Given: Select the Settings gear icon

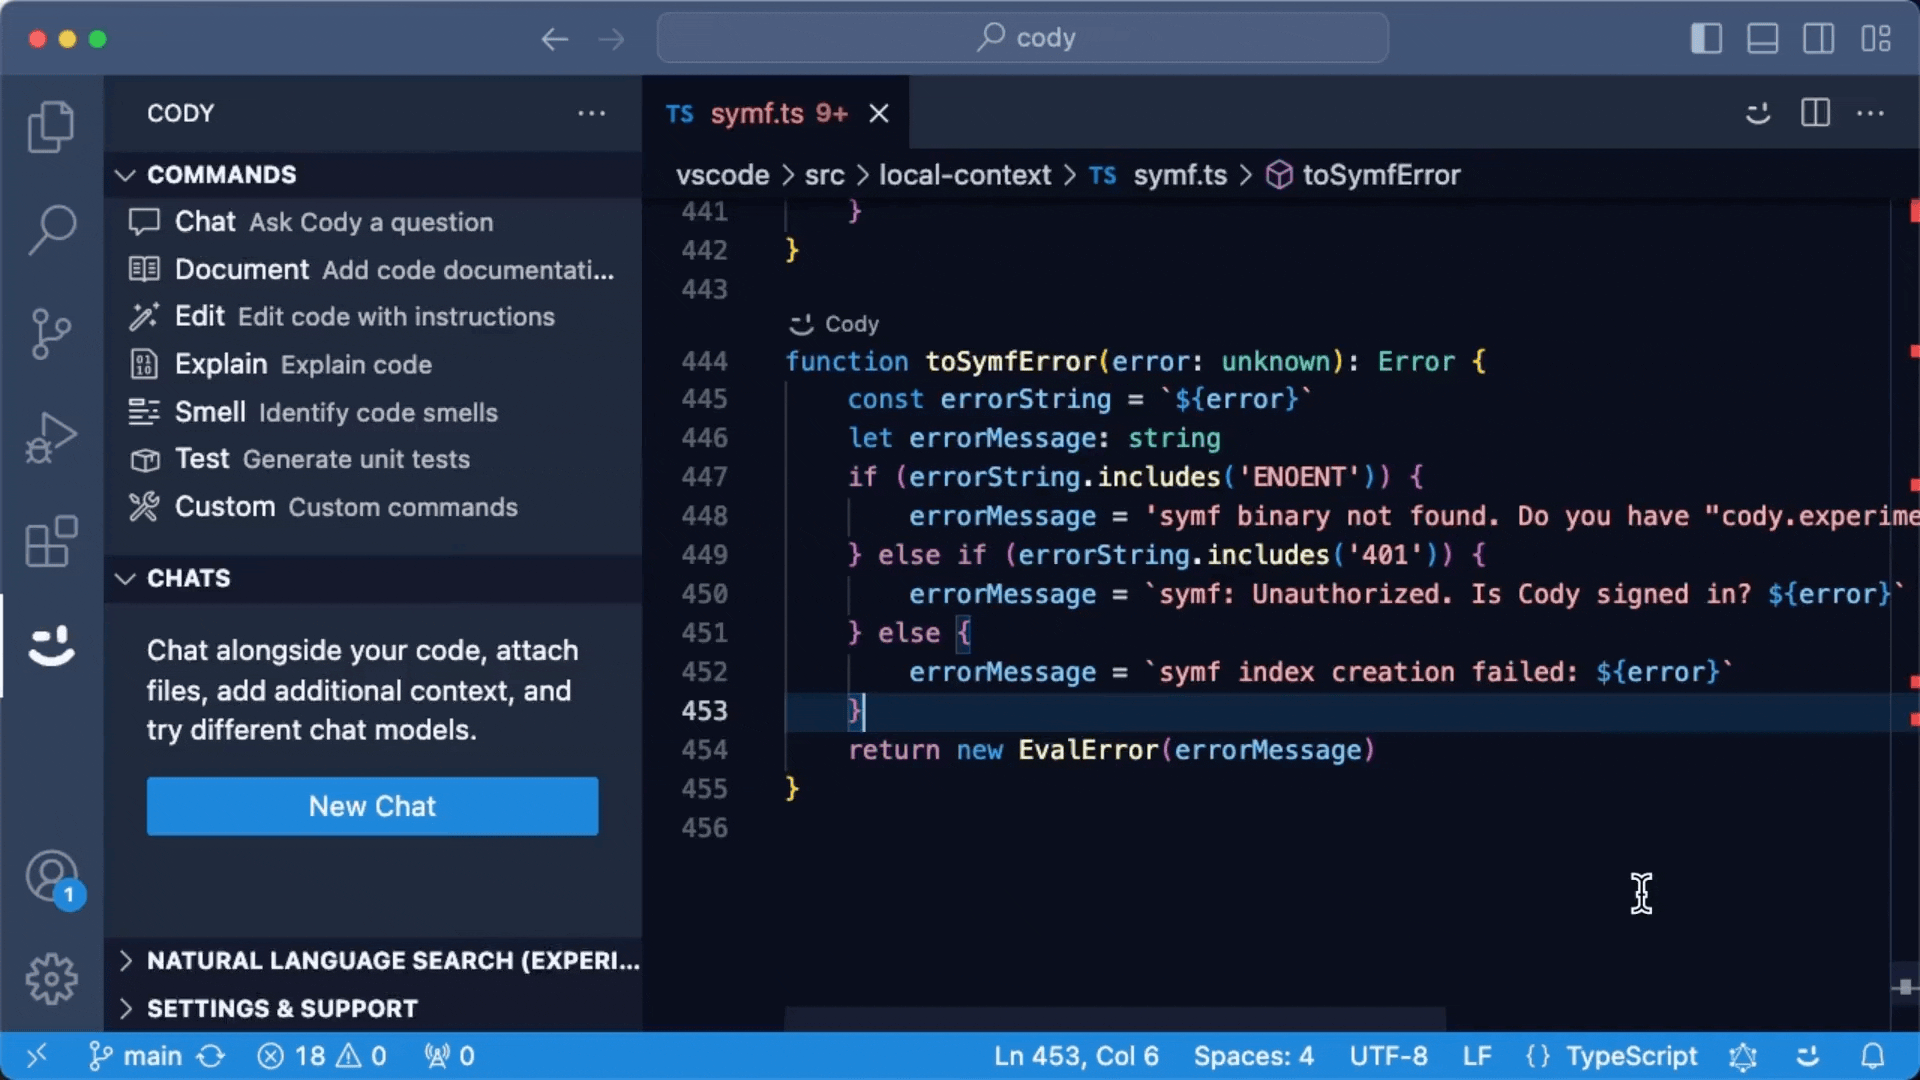Looking at the screenshot, I should coord(53,978).
